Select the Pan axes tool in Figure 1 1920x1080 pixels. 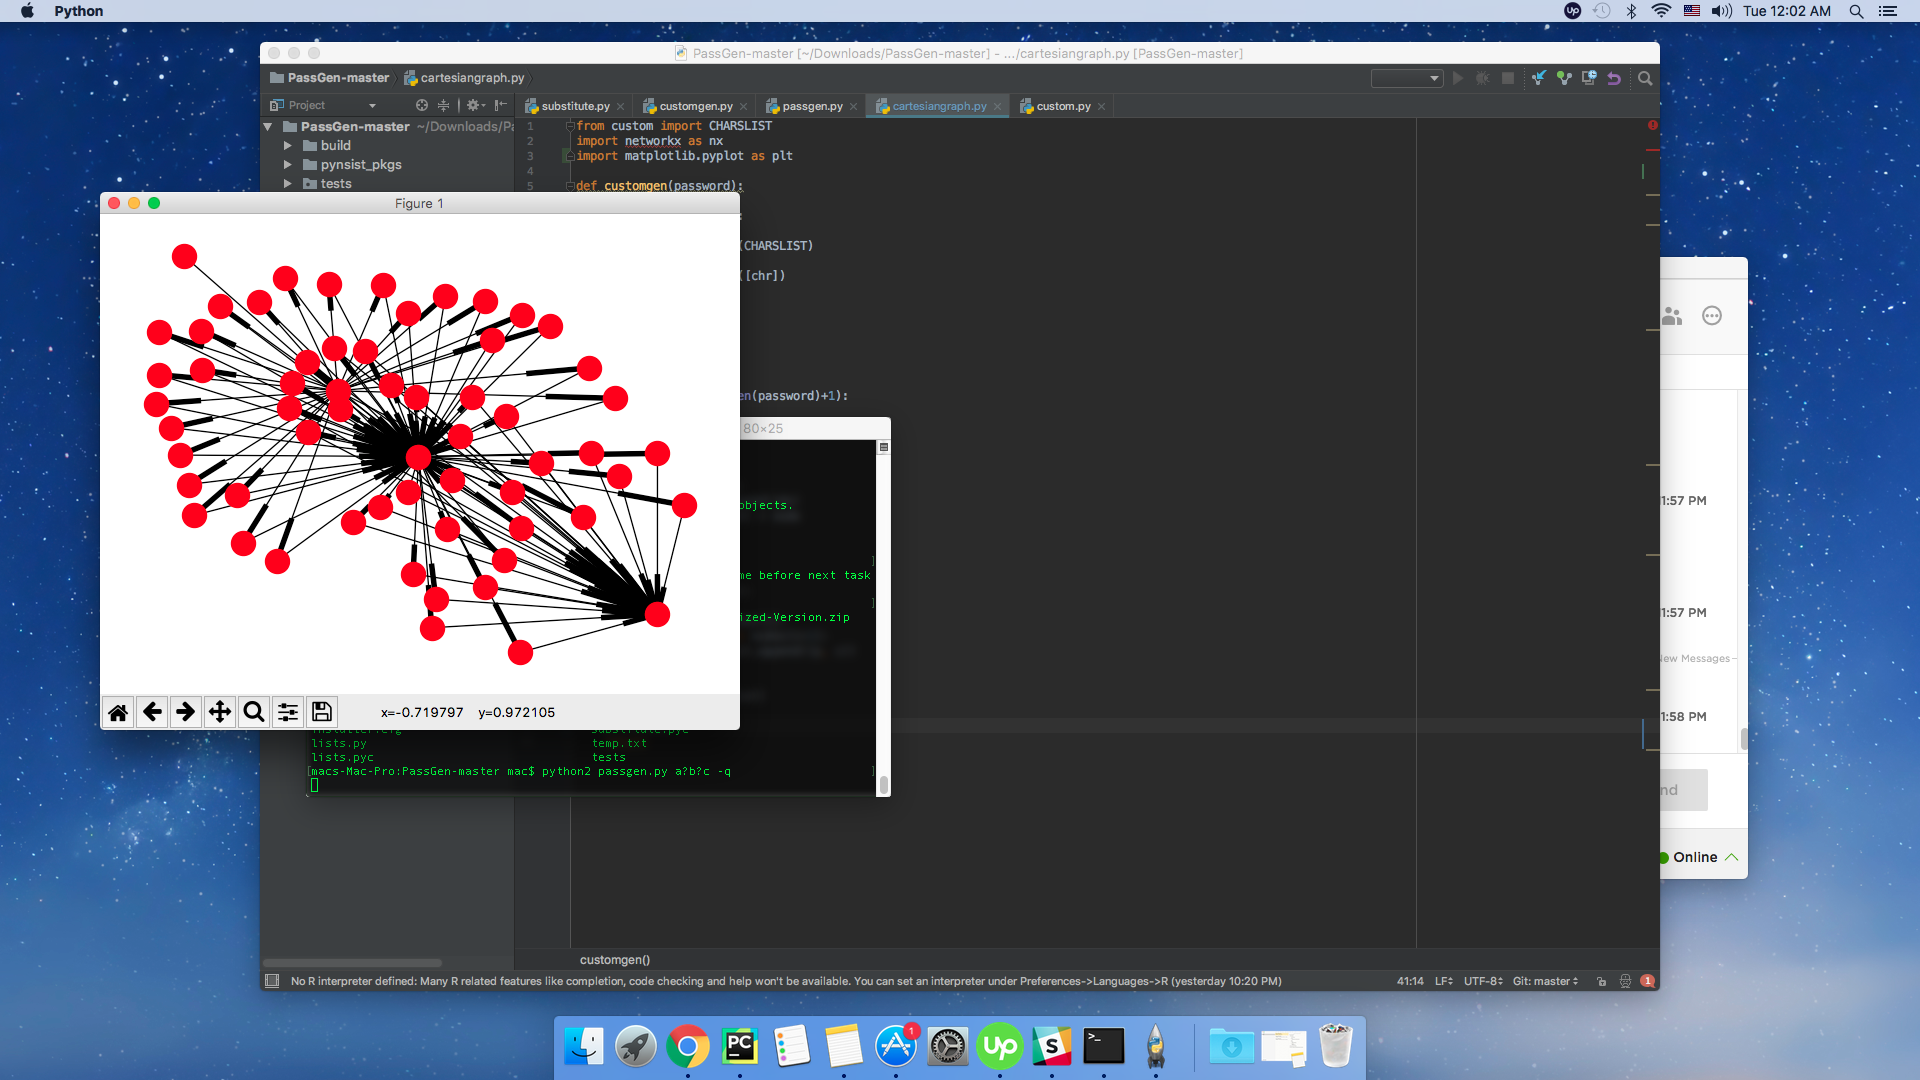click(220, 712)
